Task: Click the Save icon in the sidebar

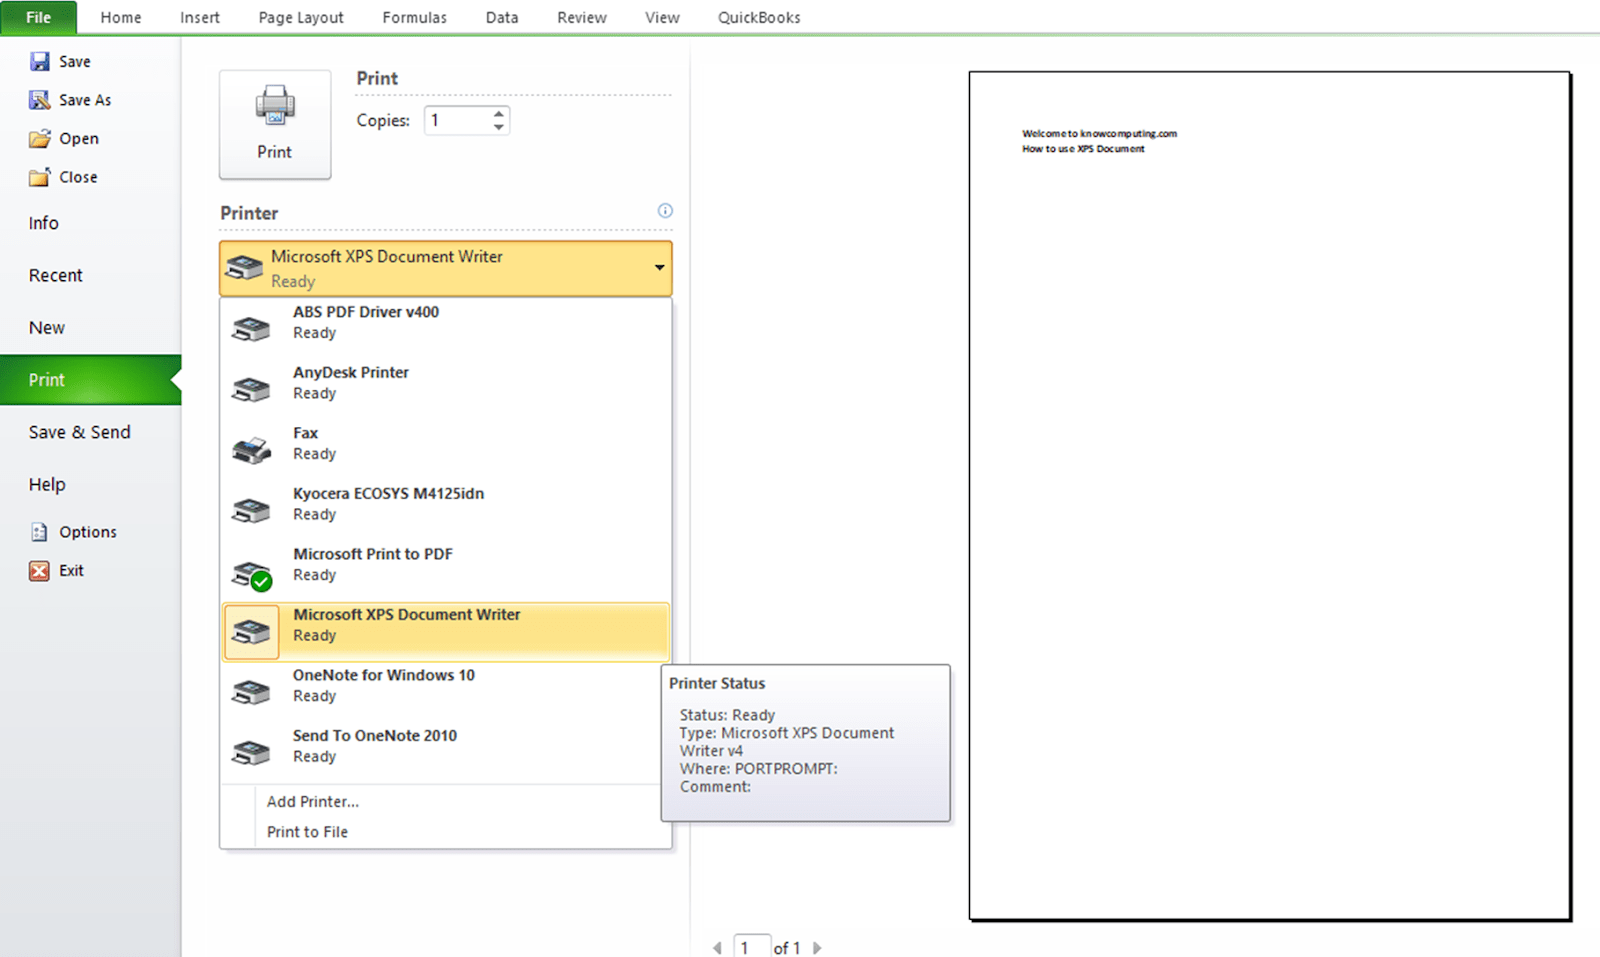Action: pyautogui.click(x=40, y=61)
